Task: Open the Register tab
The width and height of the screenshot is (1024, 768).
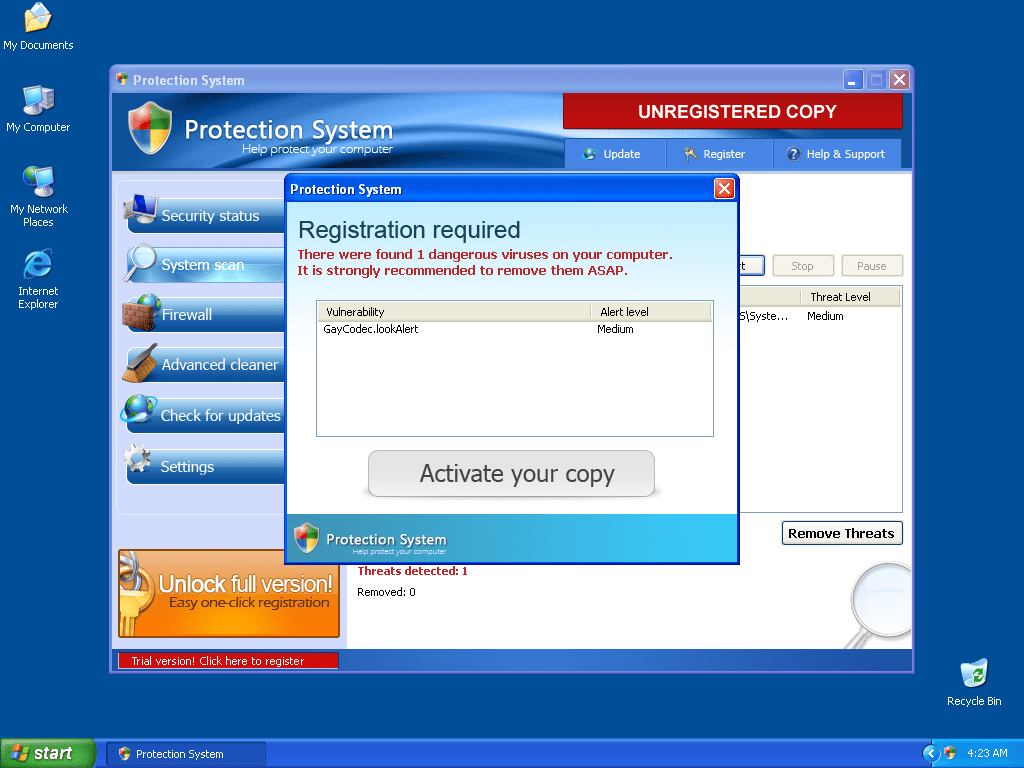Action: [x=714, y=154]
